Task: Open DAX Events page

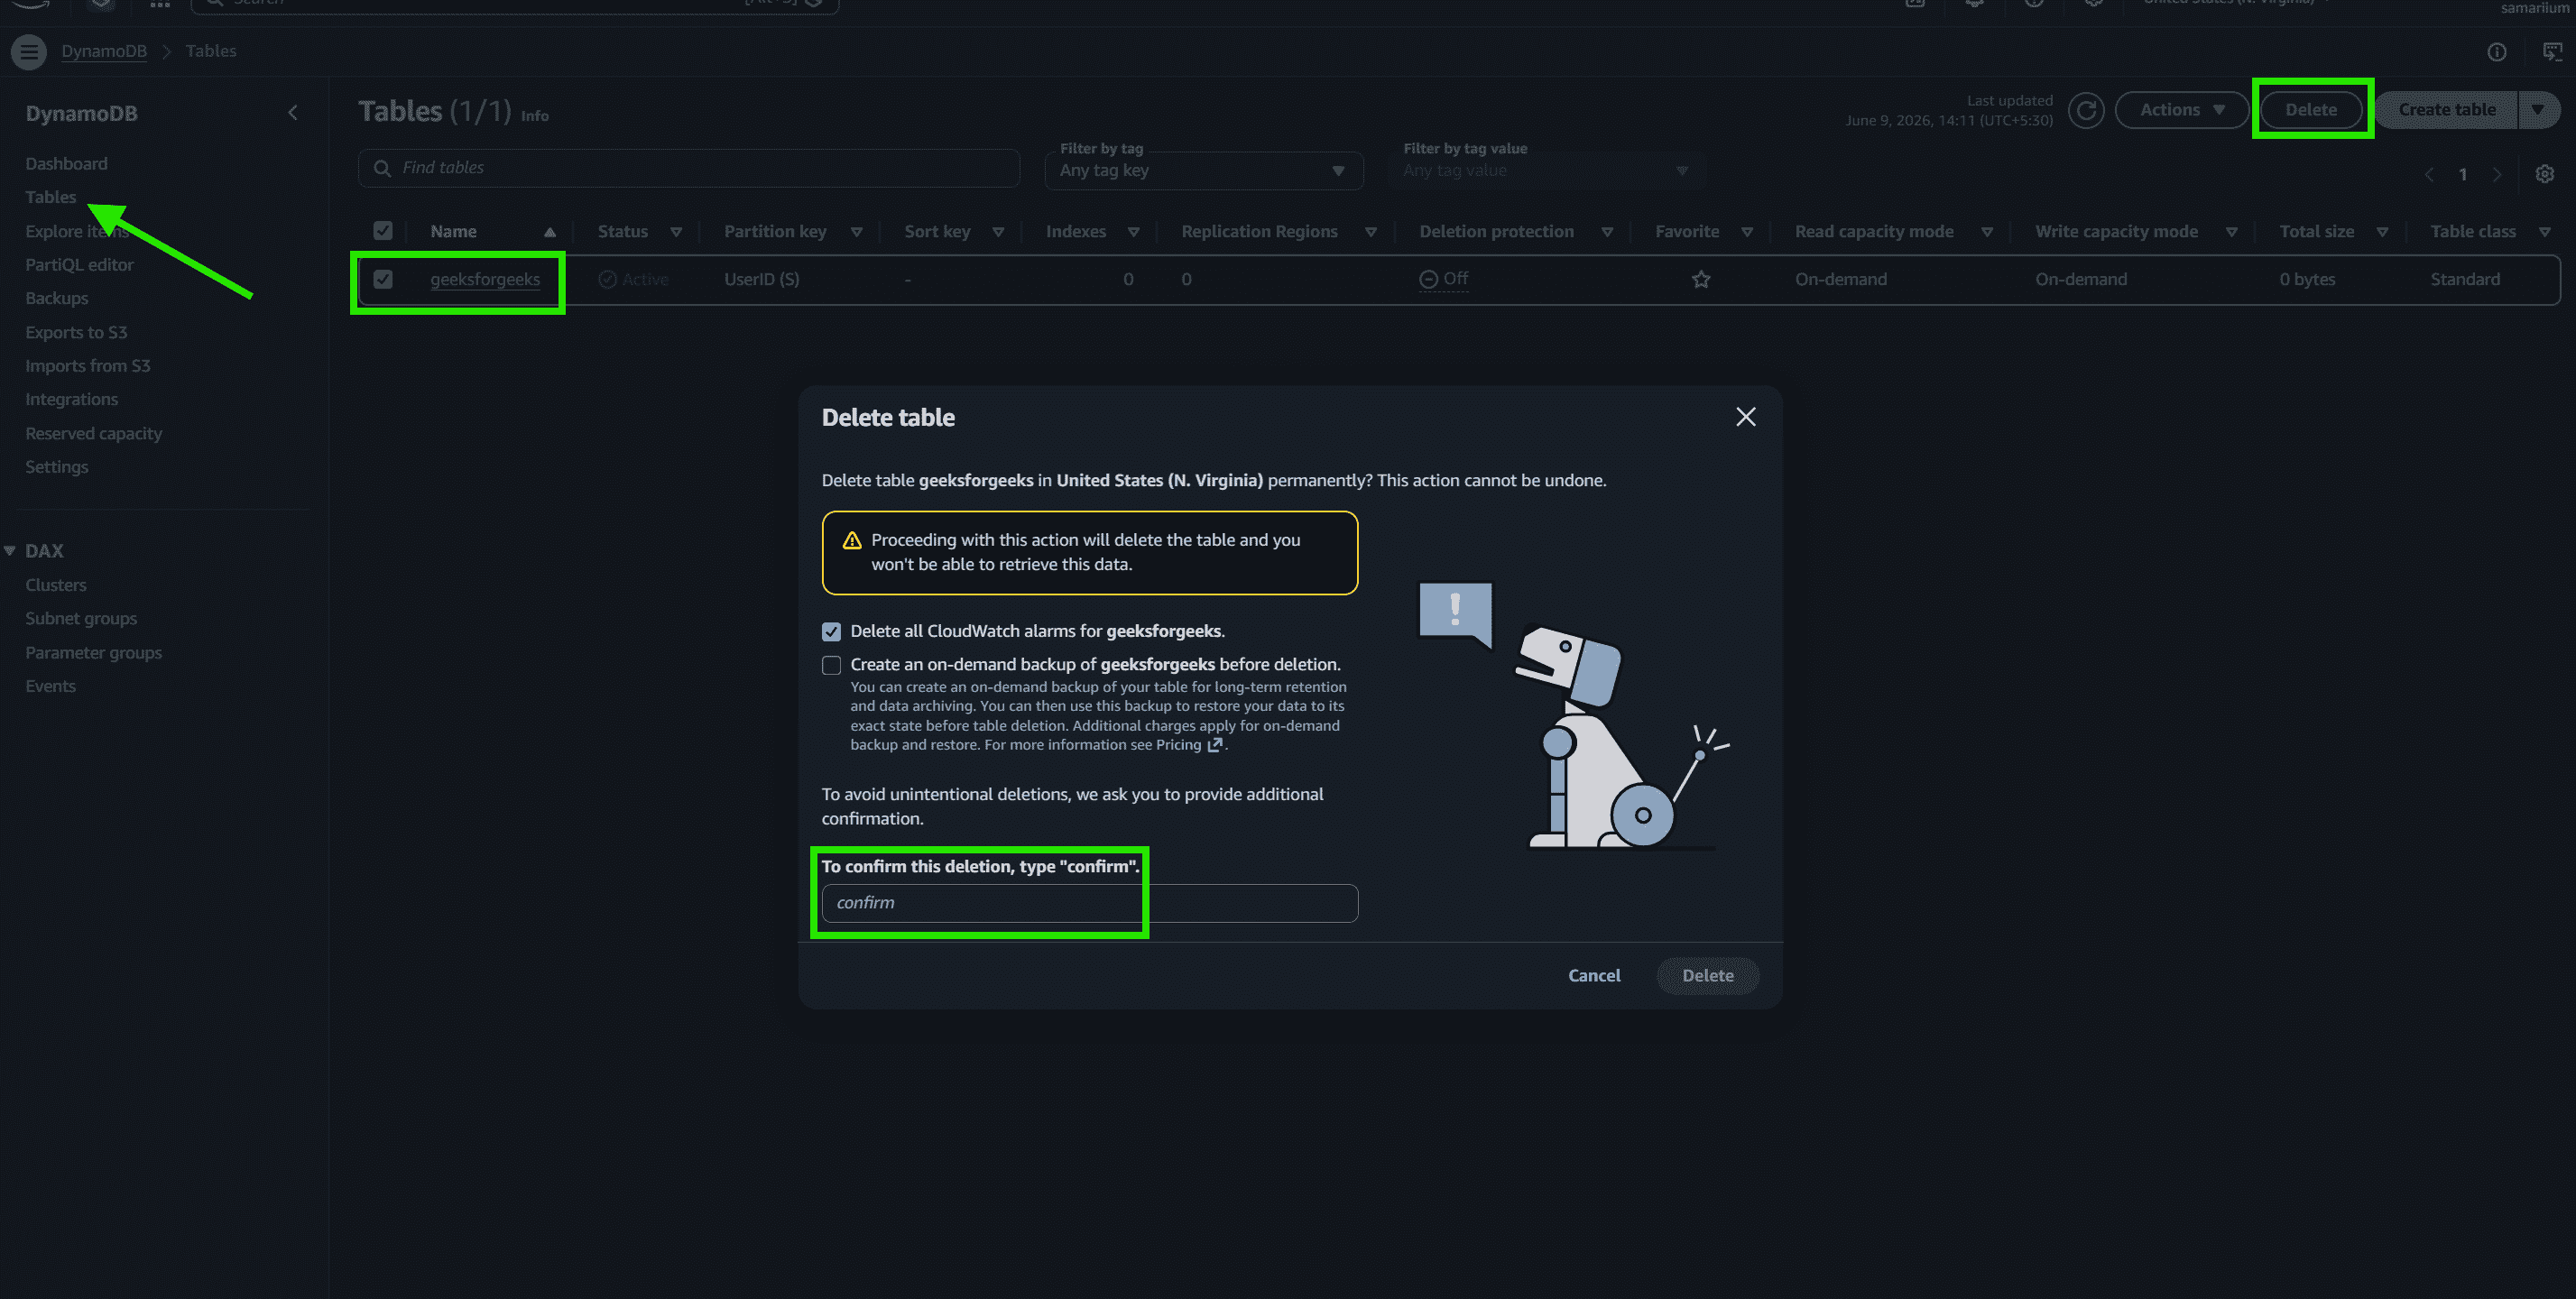Action: tap(51, 686)
